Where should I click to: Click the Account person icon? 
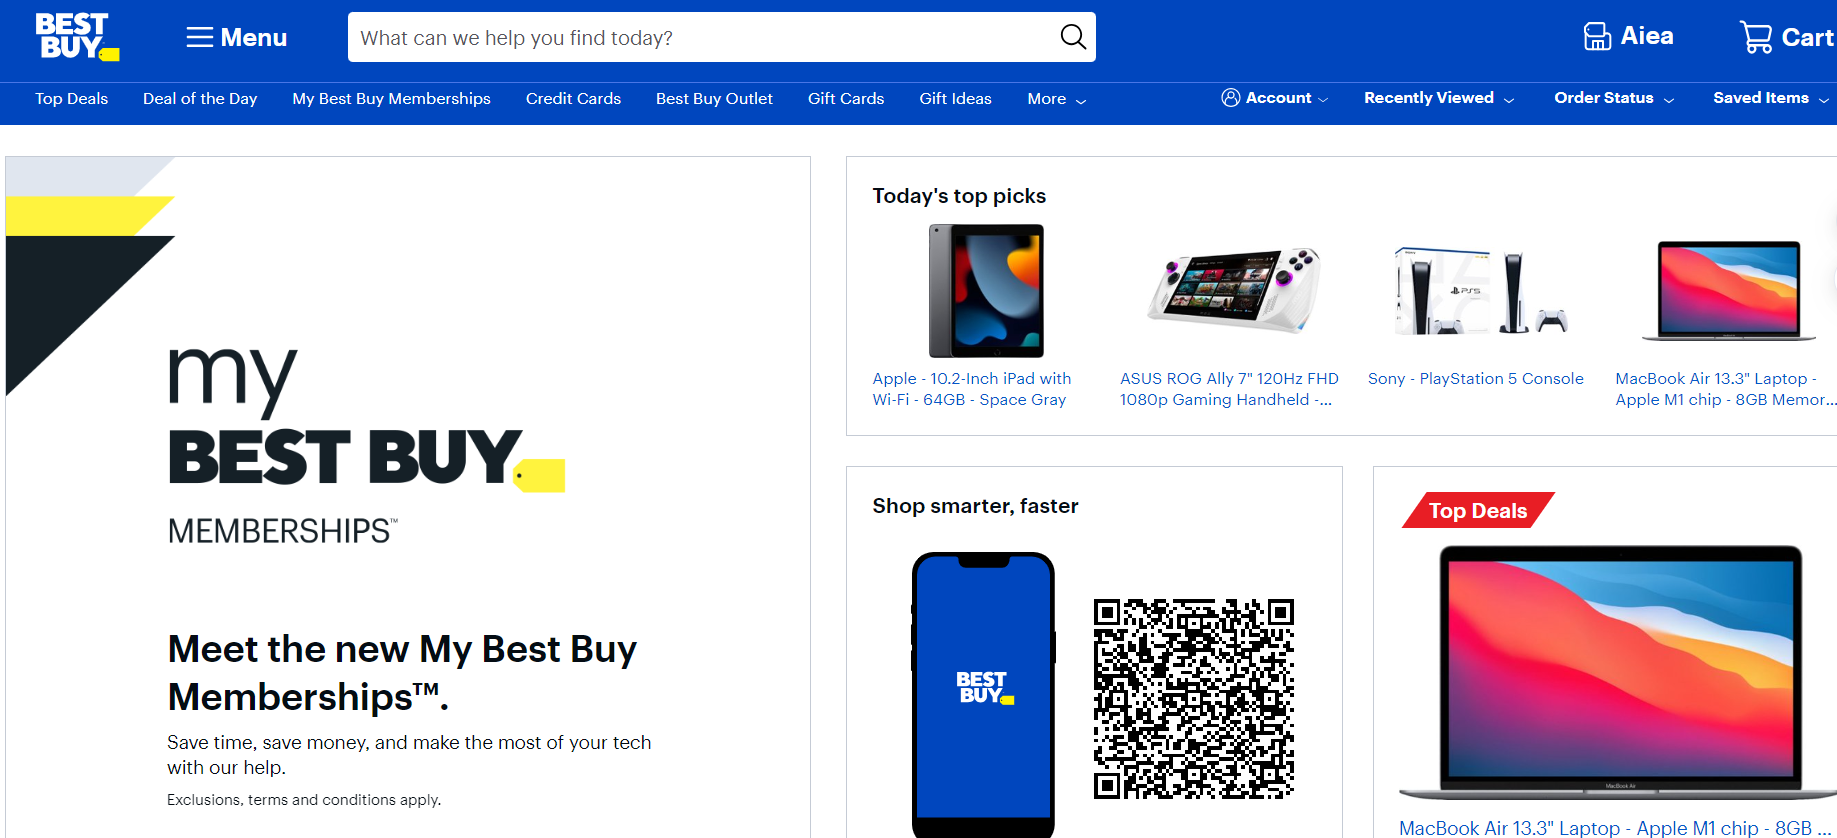pyautogui.click(x=1231, y=98)
